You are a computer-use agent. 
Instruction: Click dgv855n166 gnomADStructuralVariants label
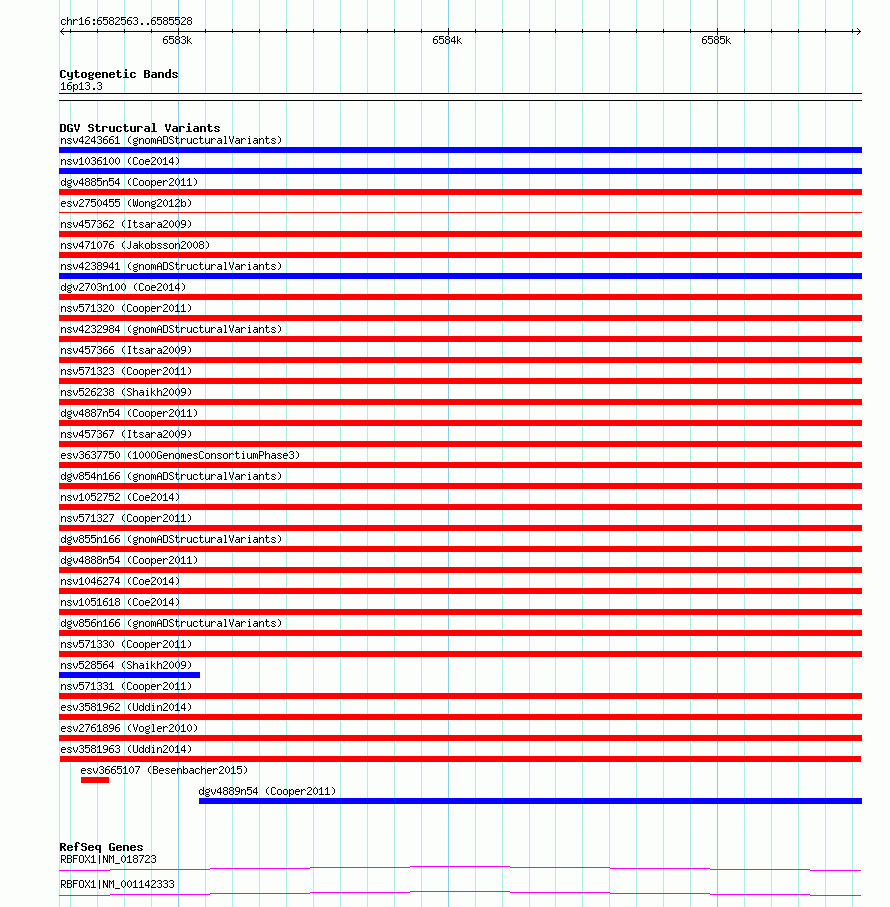pos(171,540)
